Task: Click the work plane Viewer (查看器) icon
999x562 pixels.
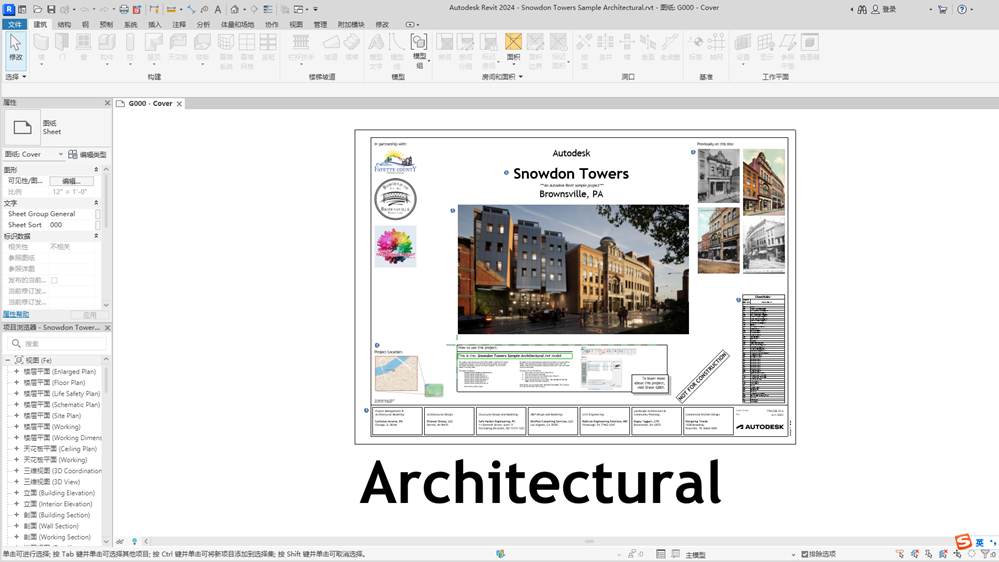Action: click(810, 48)
